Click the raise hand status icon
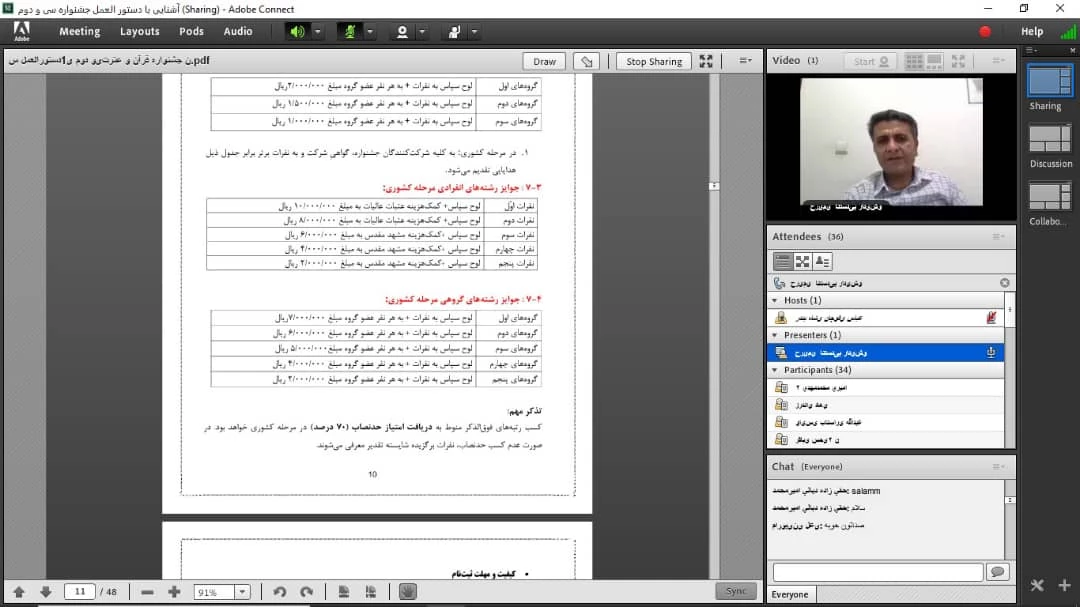 [454, 31]
